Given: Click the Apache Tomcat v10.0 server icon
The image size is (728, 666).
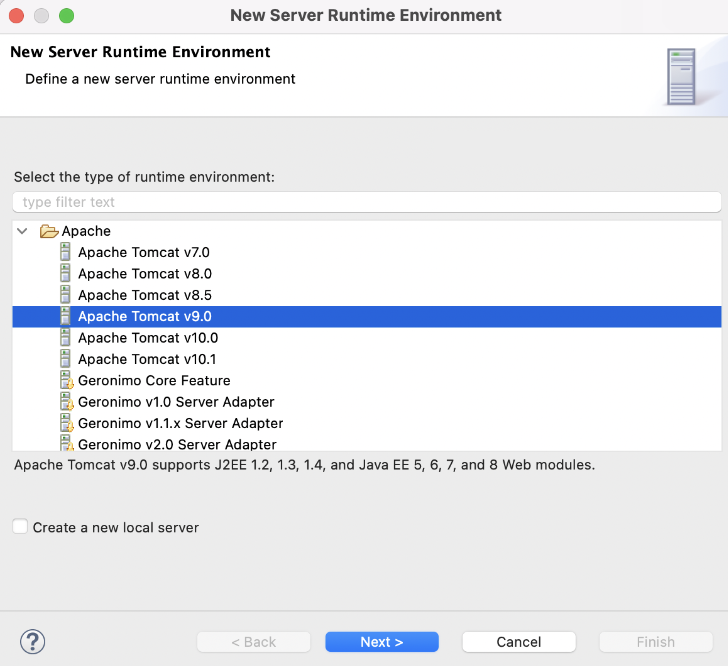Looking at the screenshot, I should point(65,337).
